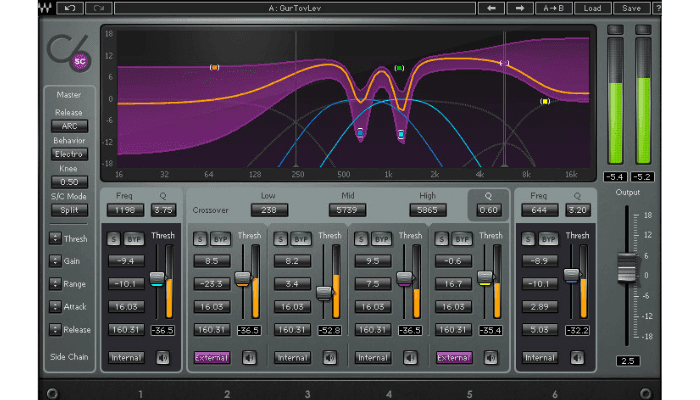
Task: Adjust the master Release stepper arrows
Action: 55,329
